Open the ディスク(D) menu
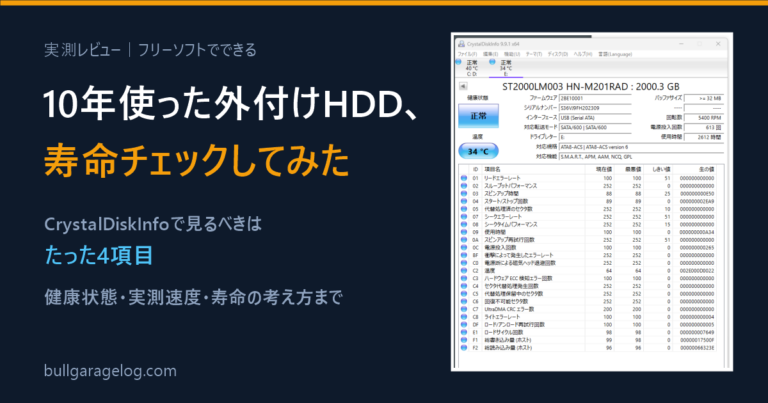This screenshot has width=768, height=403. pyautogui.click(x=557, y=54)
